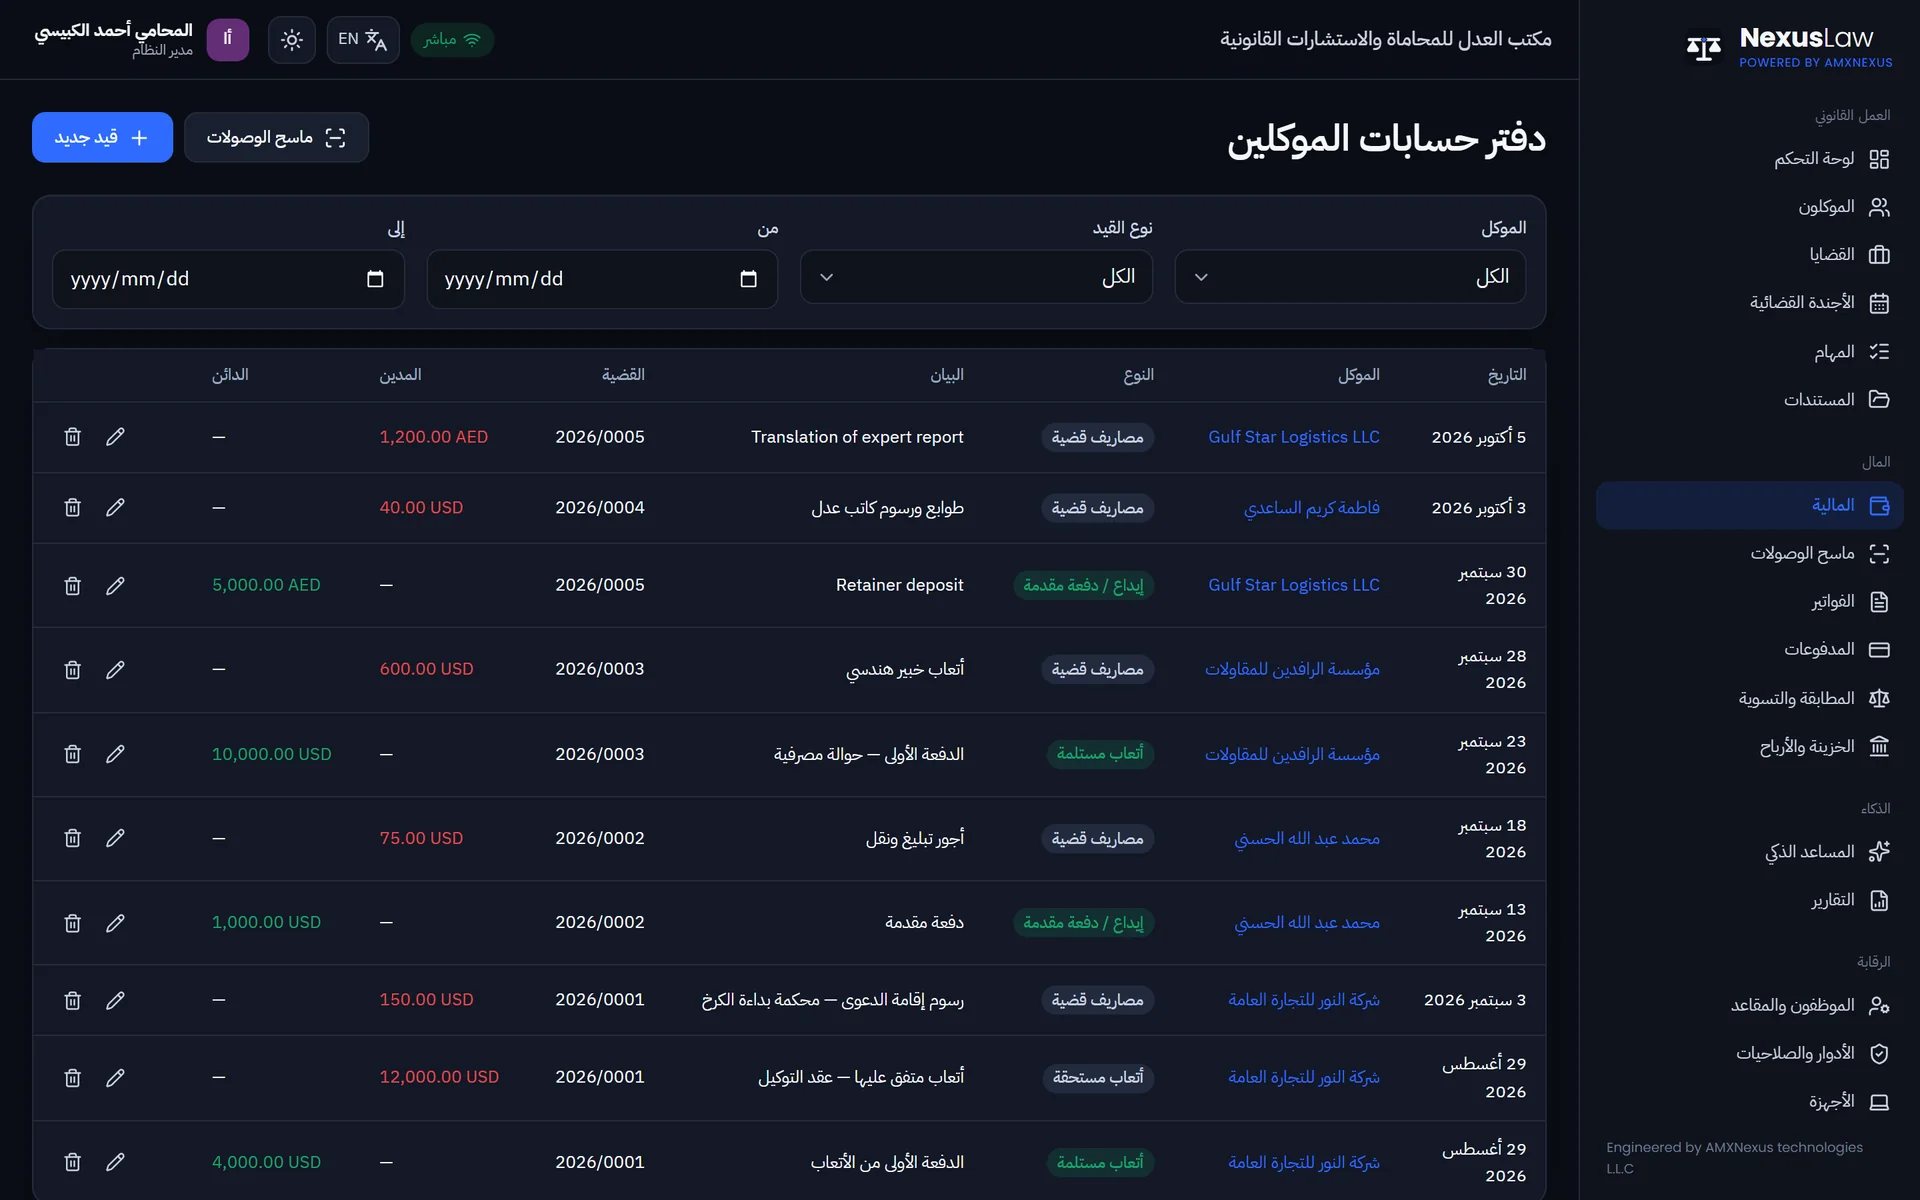Toggle the light/dark theme sun button
This screenshot has width=1920, height=1200.
(292, 40)
